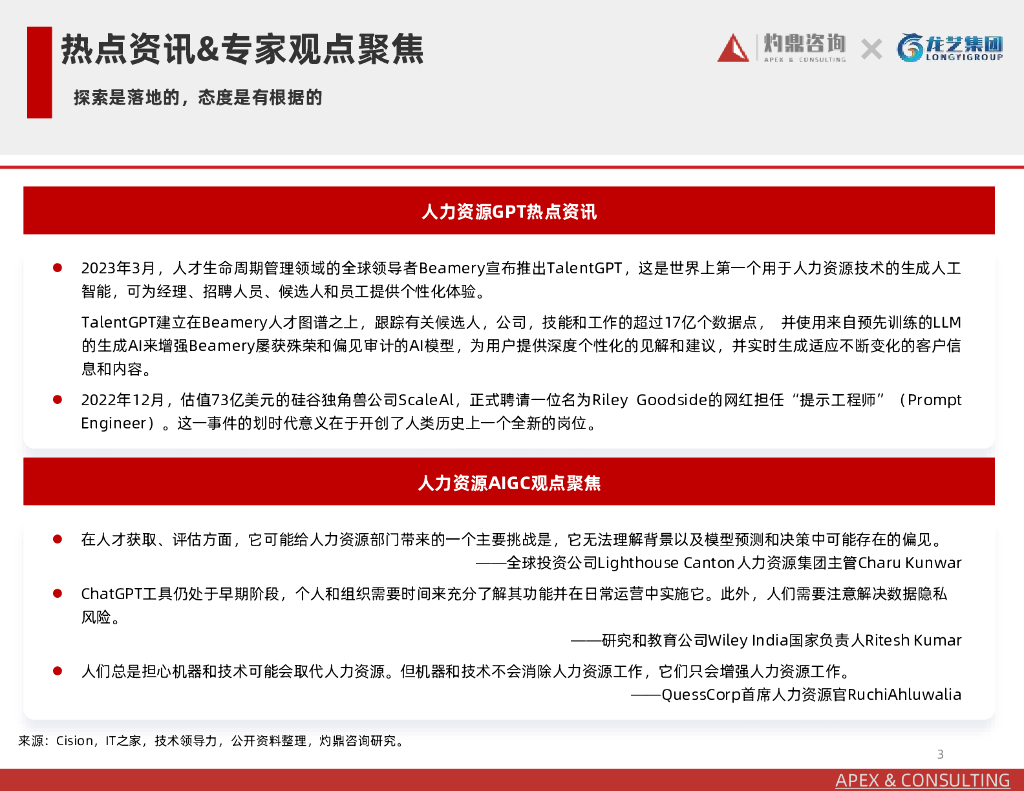Screen dimensions: 1024x791
Task: Click the quote starting 在人才获取、评估方面
Action: click(513, 540)
